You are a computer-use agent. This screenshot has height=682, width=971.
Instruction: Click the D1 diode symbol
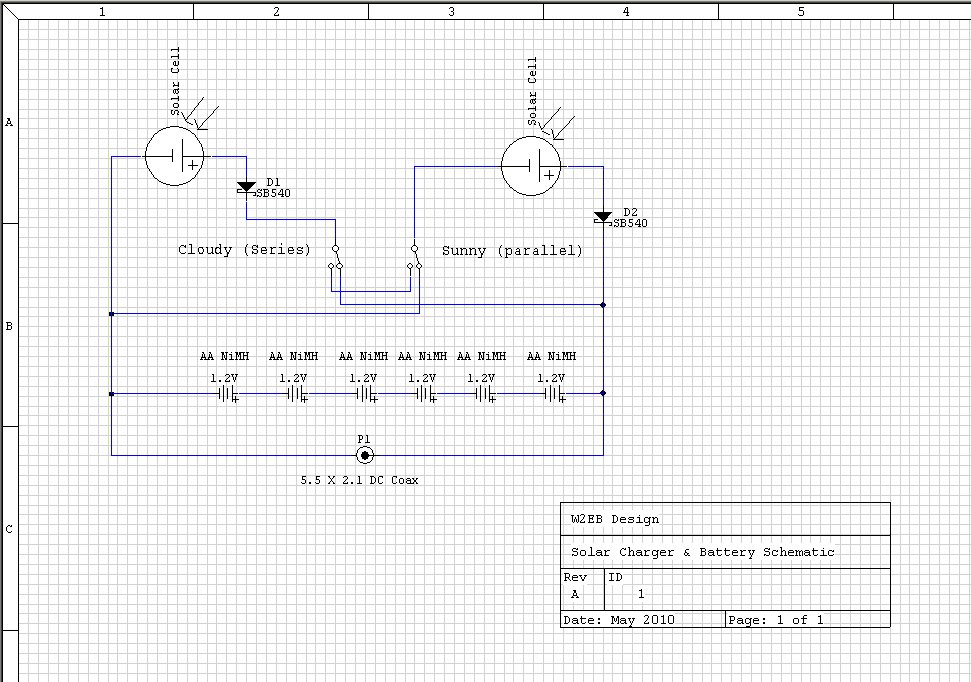click(x=246, y=189)
